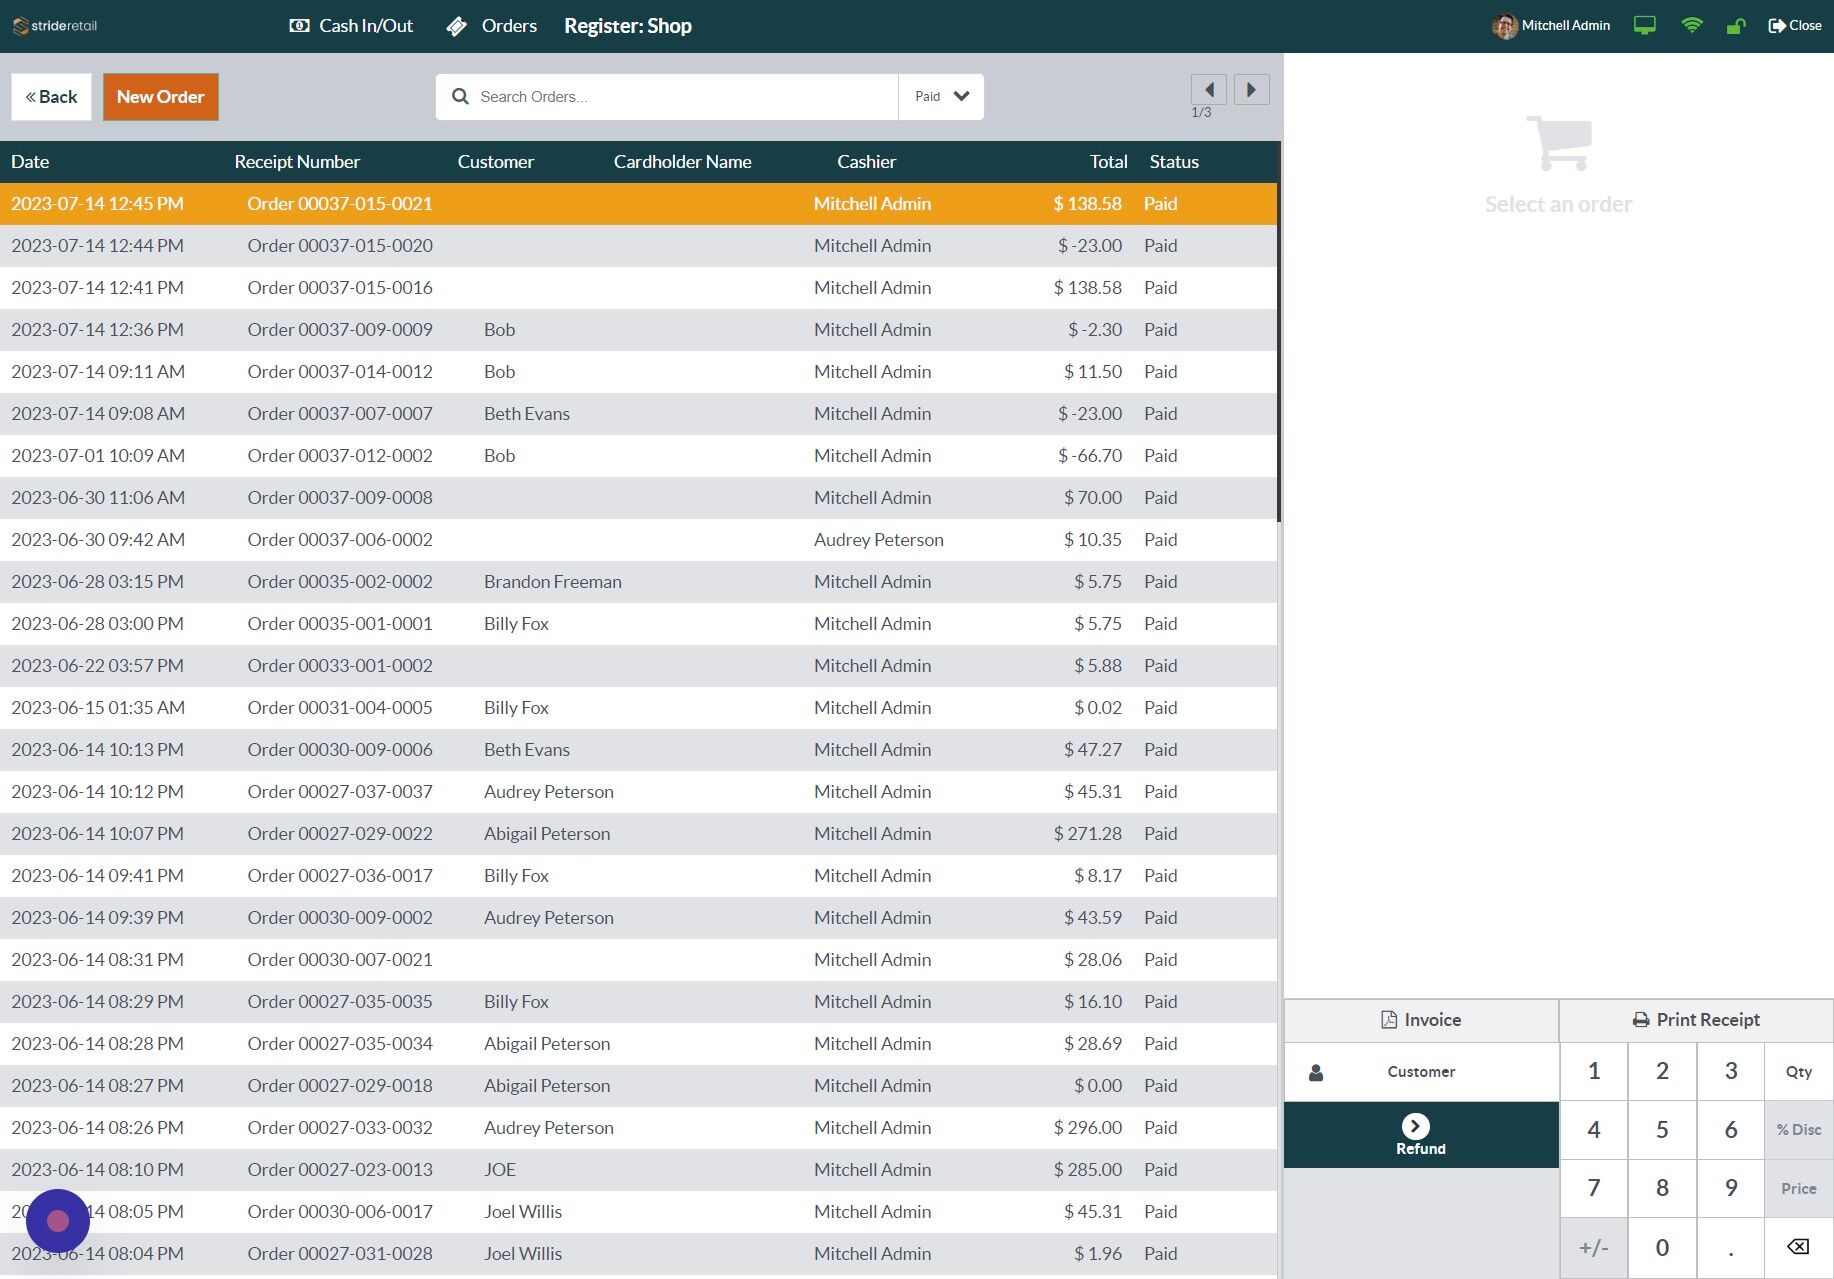This screenshot has width=1834, height=1279.
Task: Select Order 00030-007-0021
Action: (638, 960)
